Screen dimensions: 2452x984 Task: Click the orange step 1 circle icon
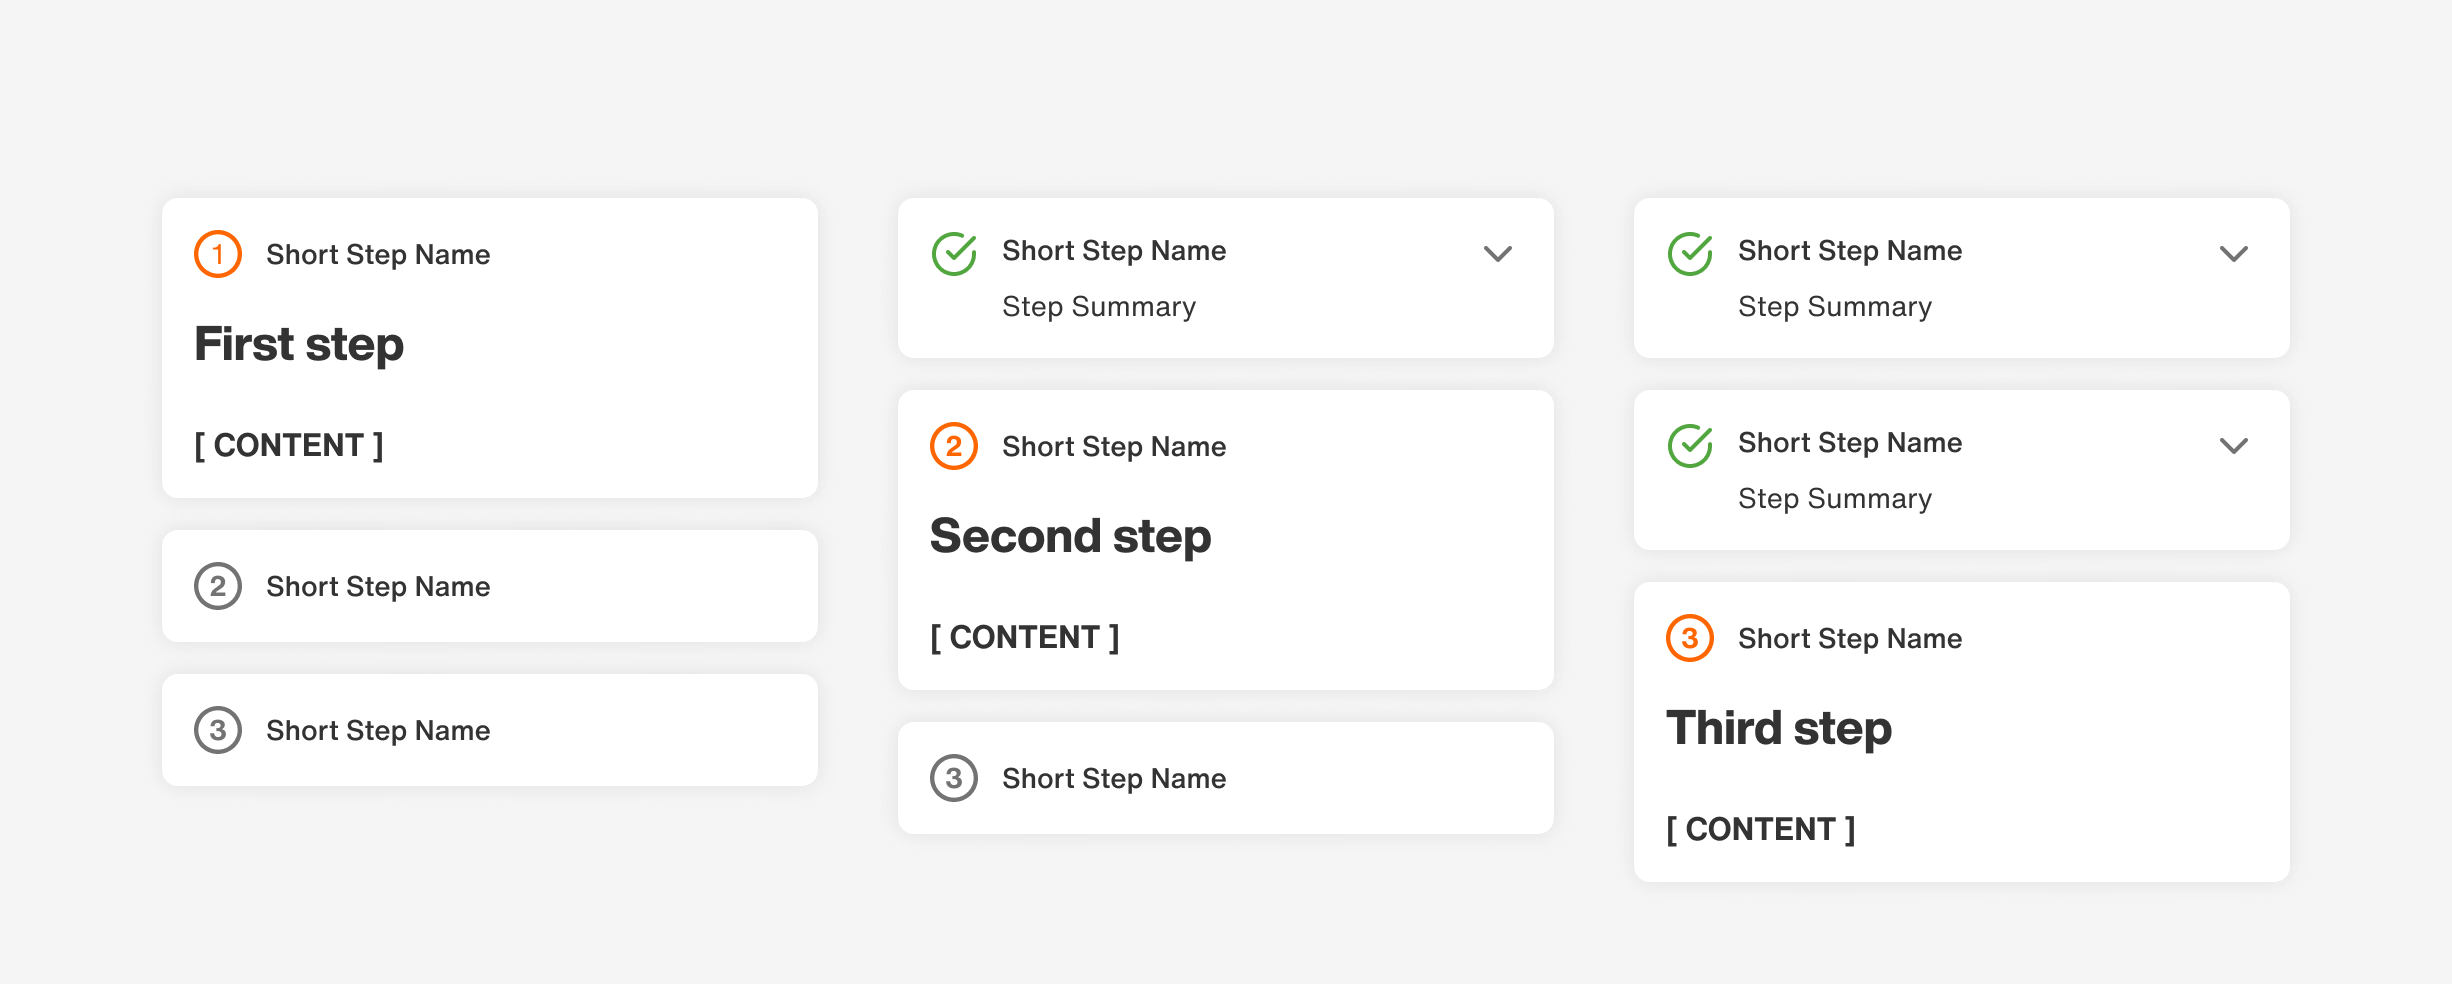[218, 254]
